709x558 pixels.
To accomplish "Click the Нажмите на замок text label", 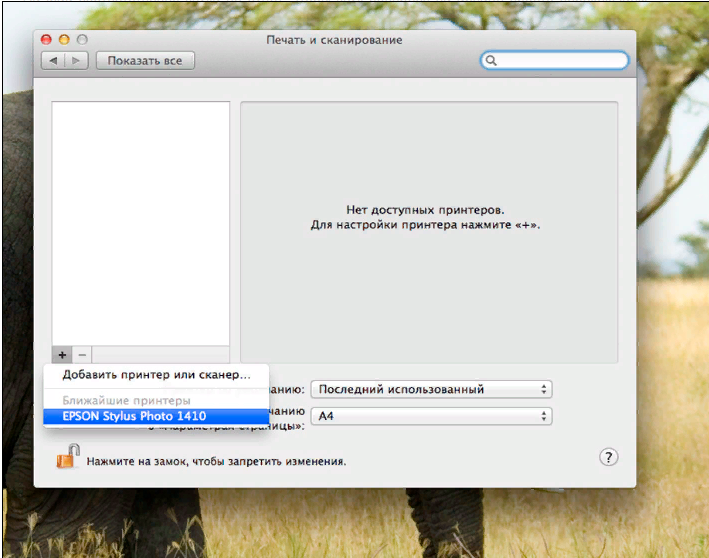I will [x=216, y=462].
